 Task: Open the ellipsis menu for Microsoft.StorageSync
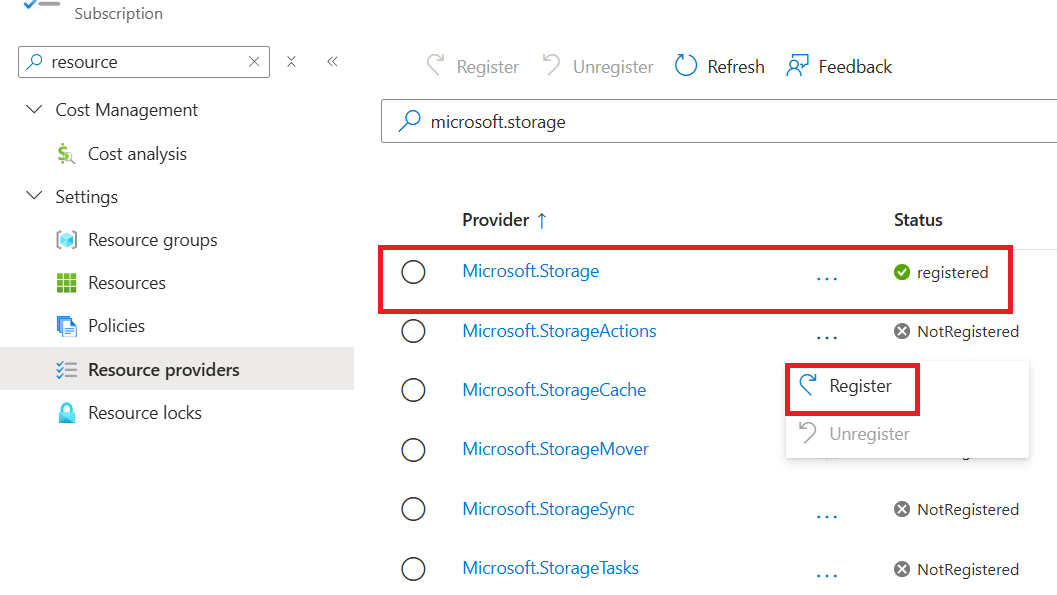(x=826, y=516)
